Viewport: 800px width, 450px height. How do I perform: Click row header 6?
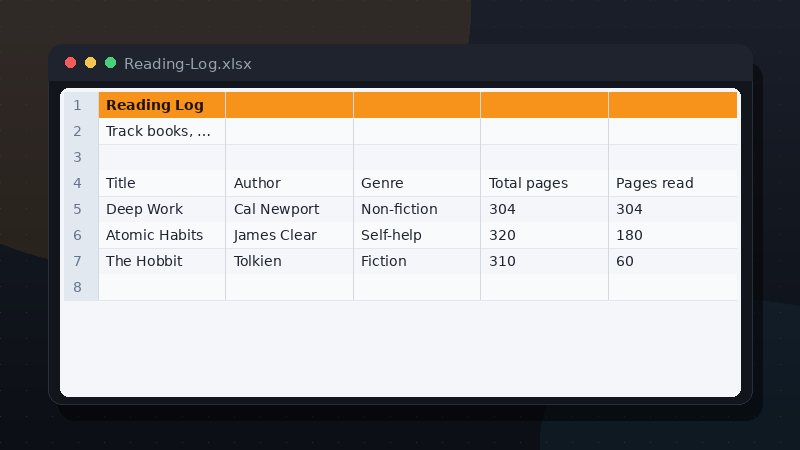[79, 235]
